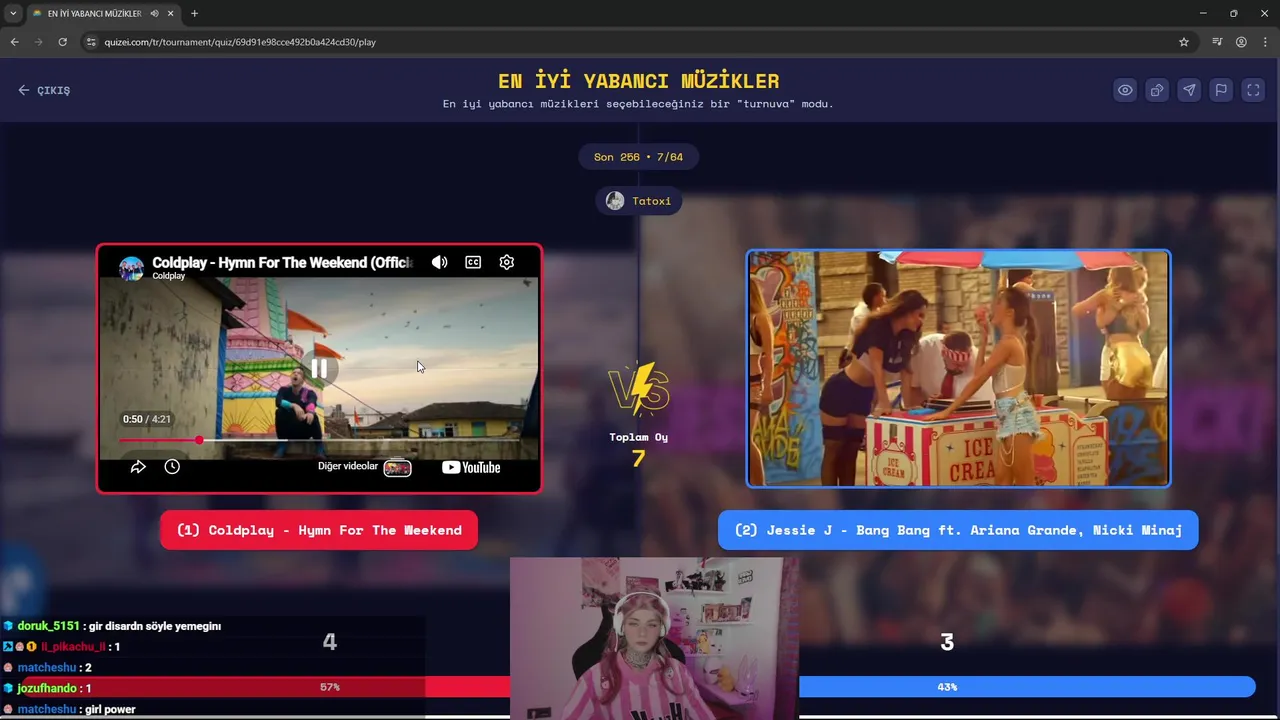
Task: Click the Son 256 • 7/64 round indicator
Action: (638, 157)
